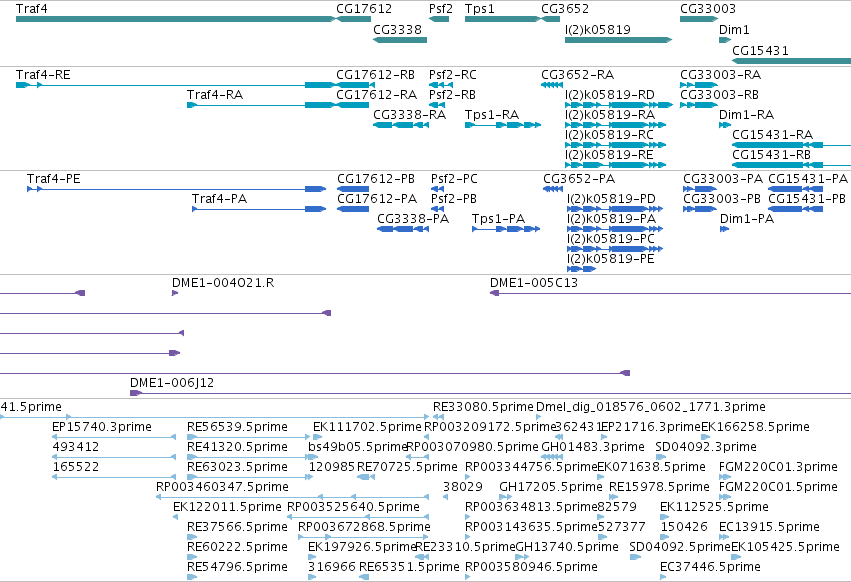Click the CG15431-PA protein label
Screen dimensions: 851x582
click(808, 179)
